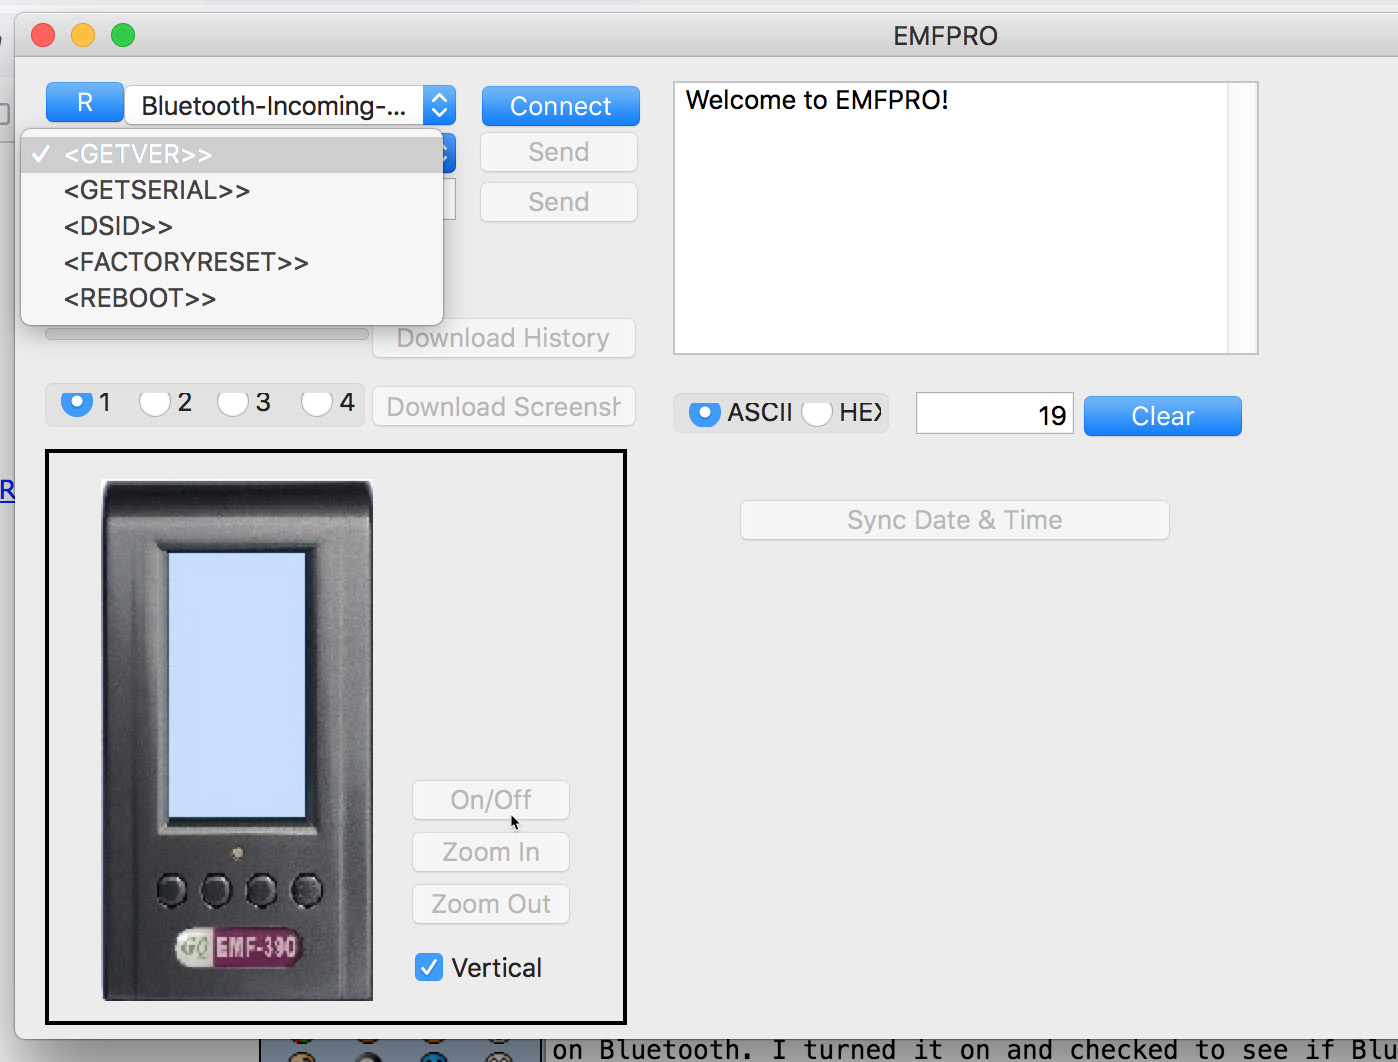Click the Connect button
The height and width of the screenshot is (1062, 1398).
tap(560, 106)
